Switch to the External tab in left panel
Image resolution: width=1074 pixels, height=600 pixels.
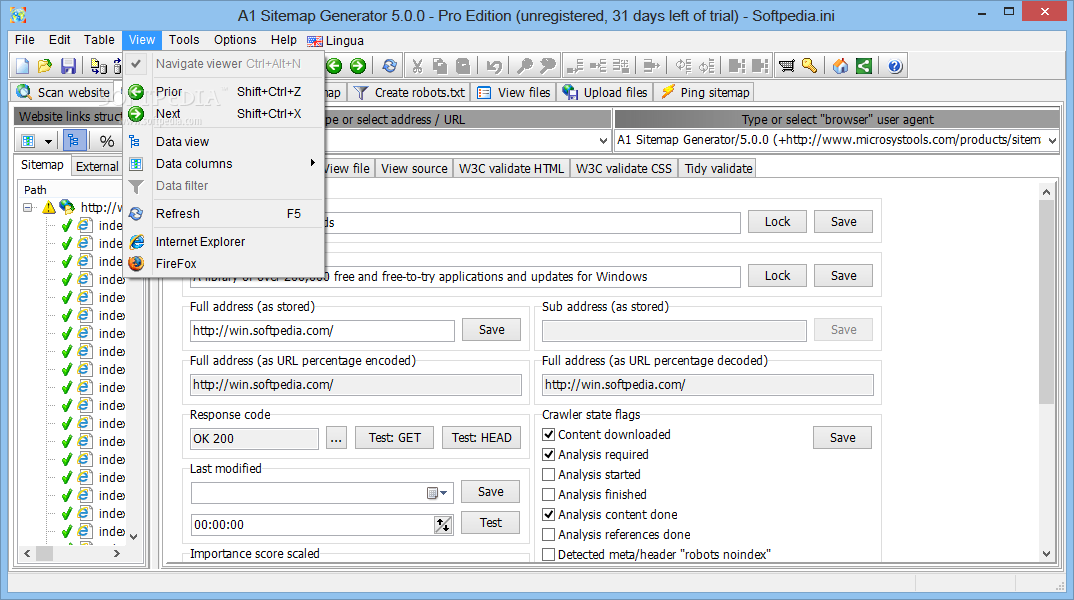click(x=97, y=166)
